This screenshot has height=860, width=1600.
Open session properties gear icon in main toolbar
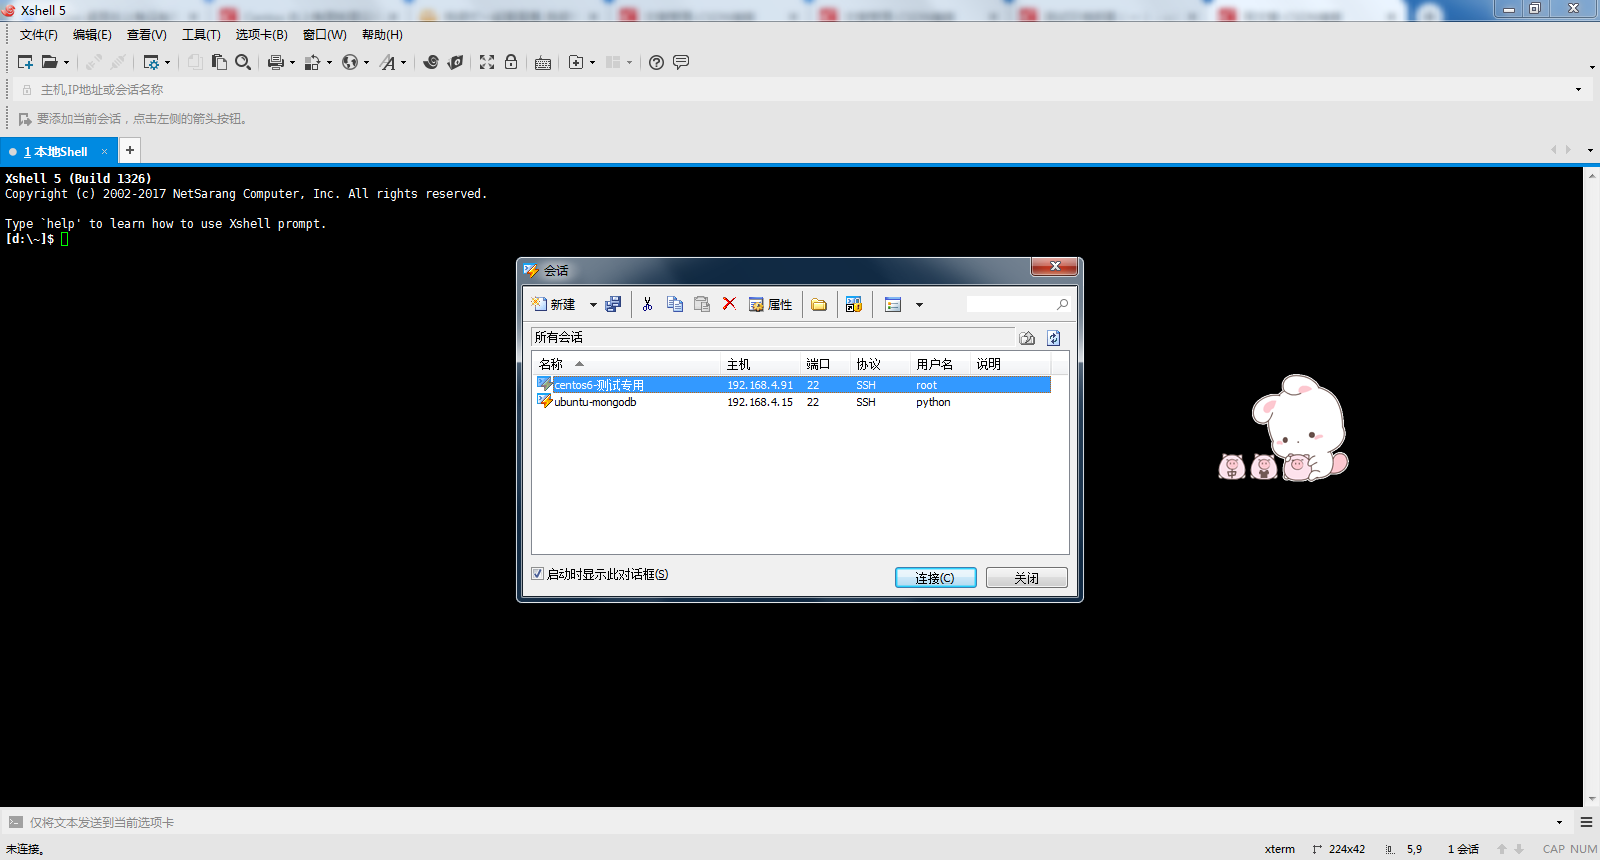point(151,62)
